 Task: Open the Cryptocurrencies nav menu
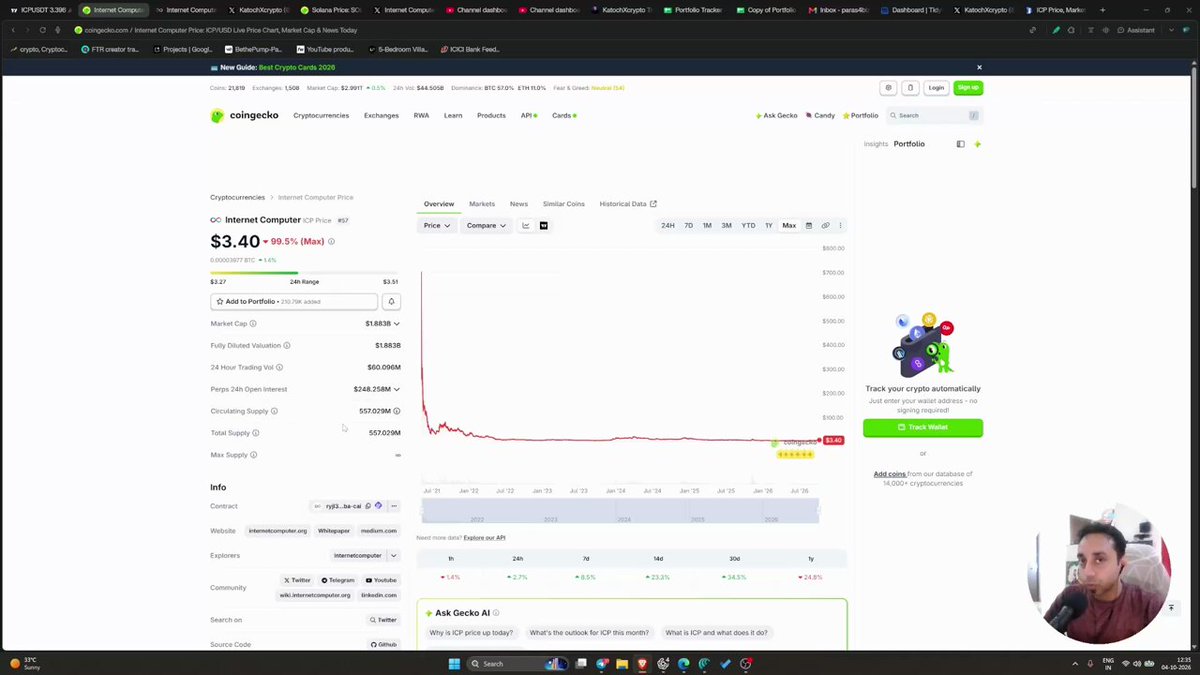tap(321, 115)
